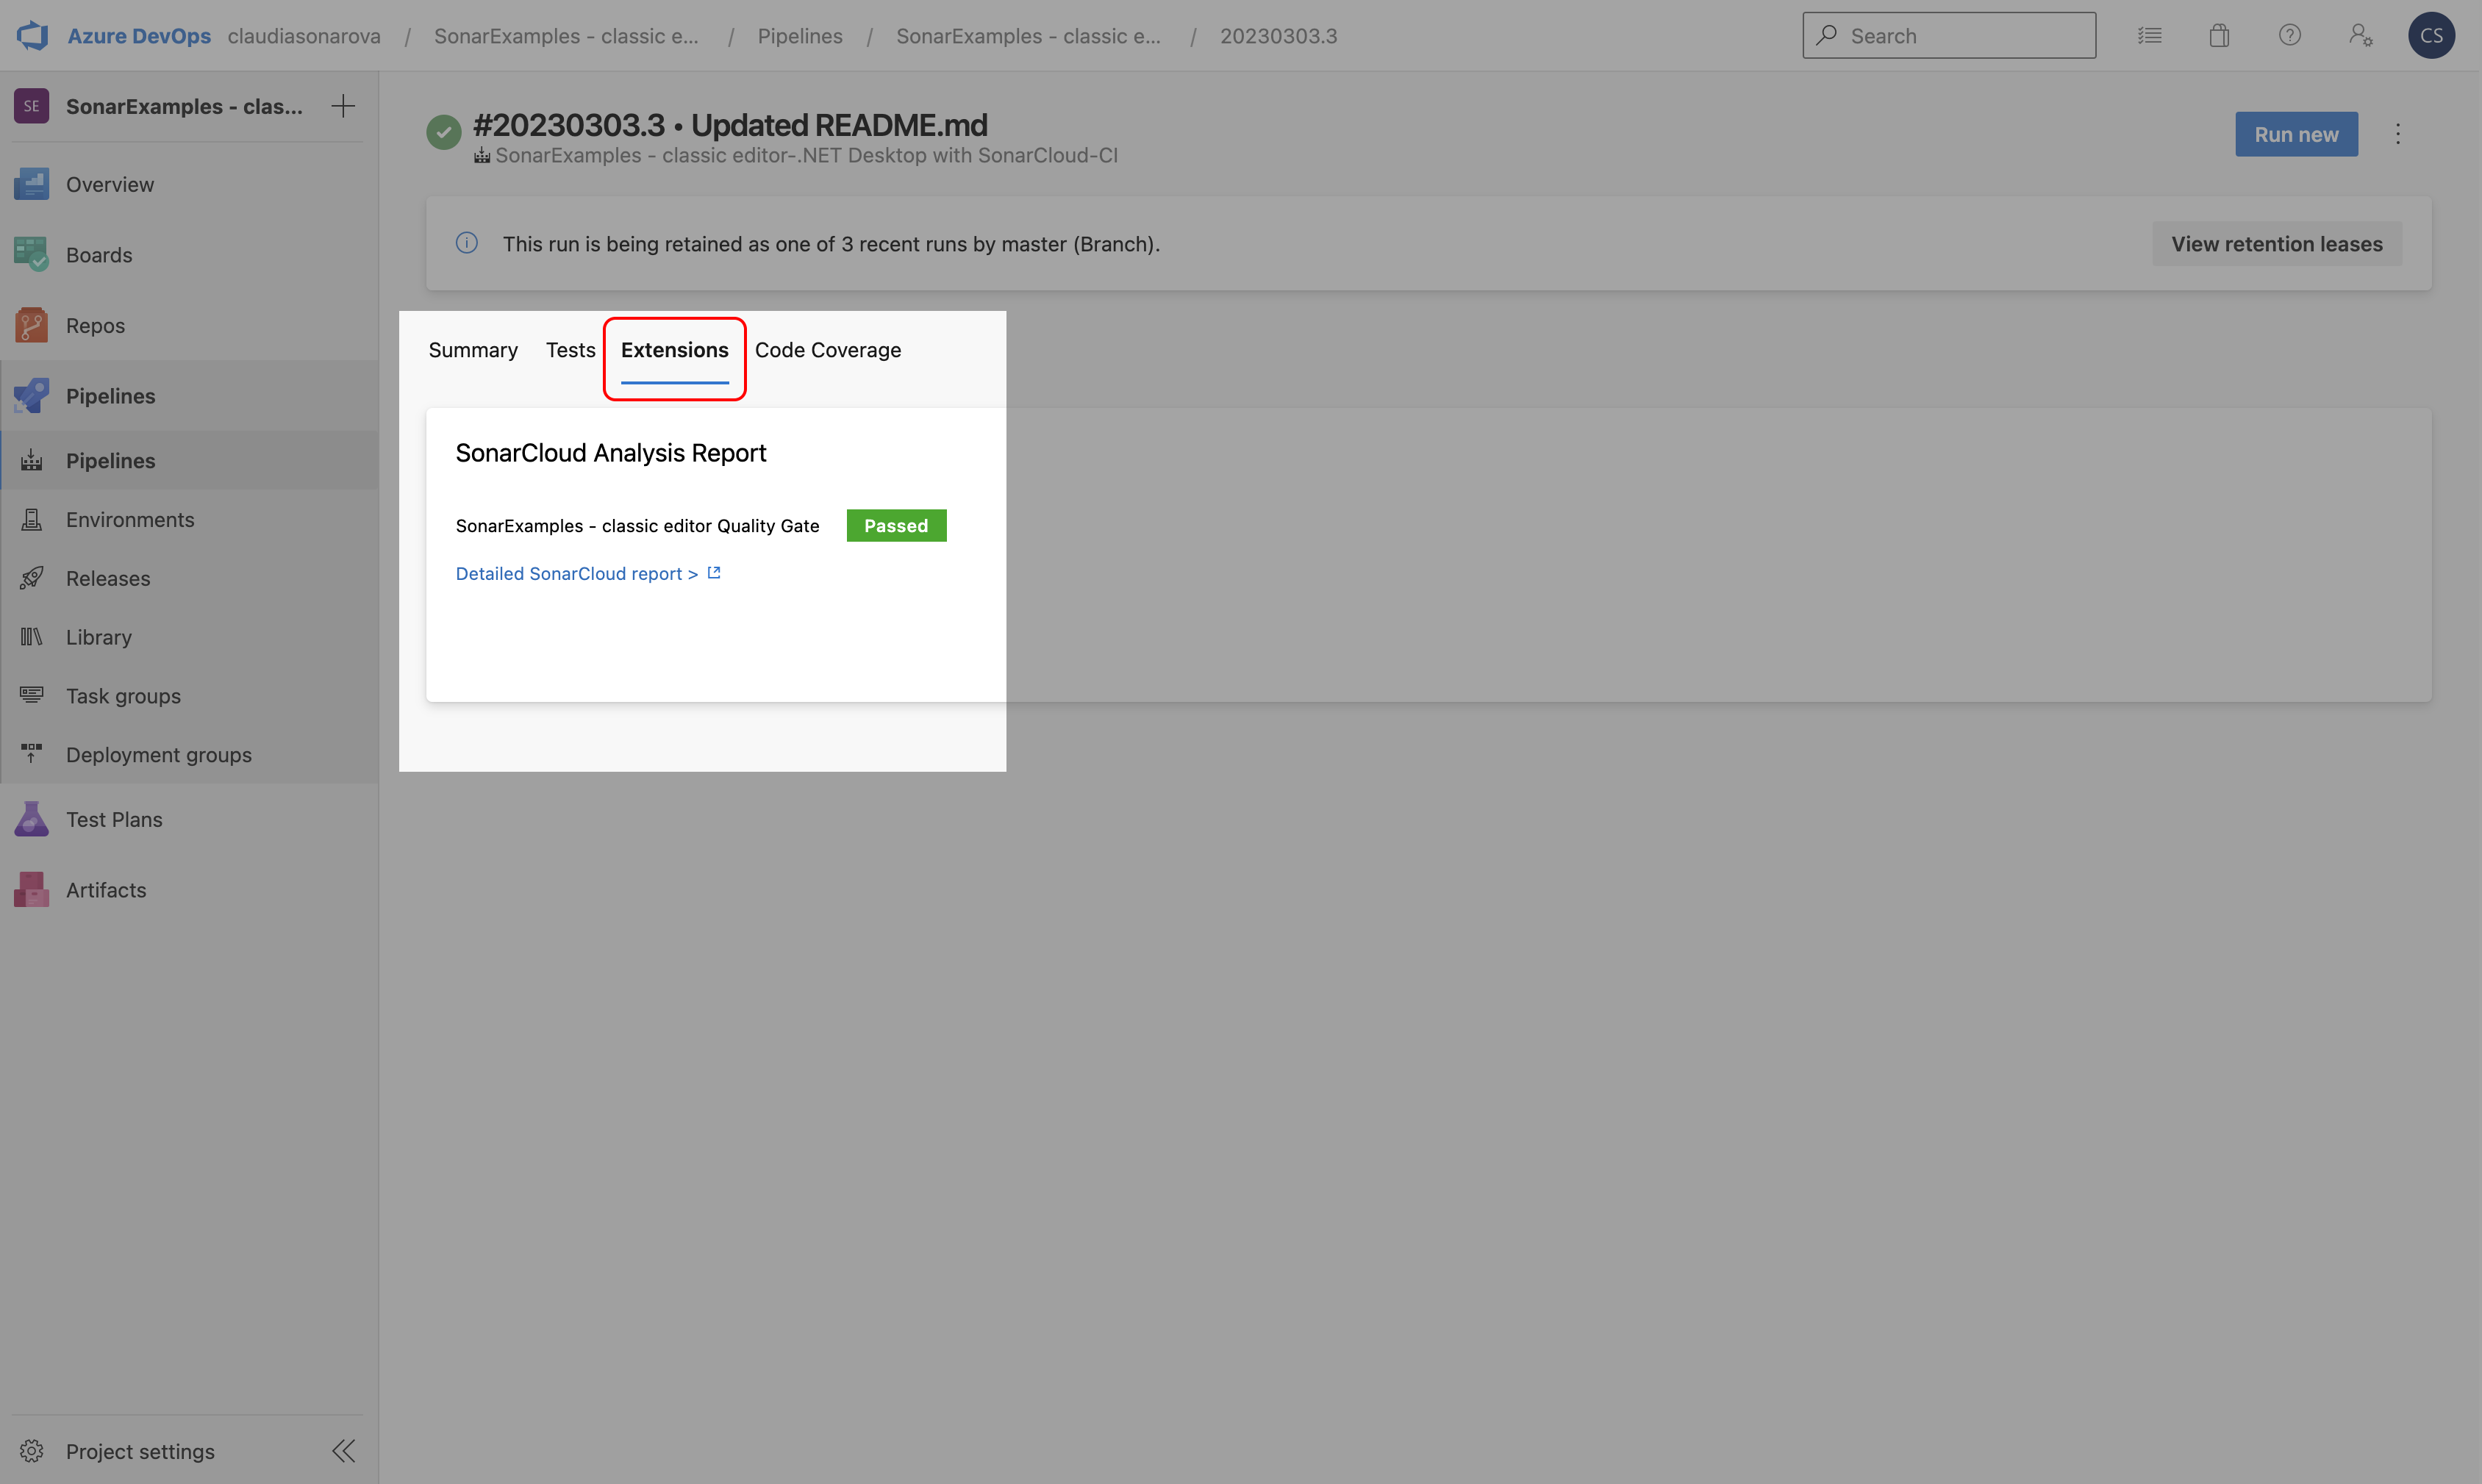Click the SonarExamples project name in sidebar
Viewport: 2482px width, 1484px height.
pos(184,106)
